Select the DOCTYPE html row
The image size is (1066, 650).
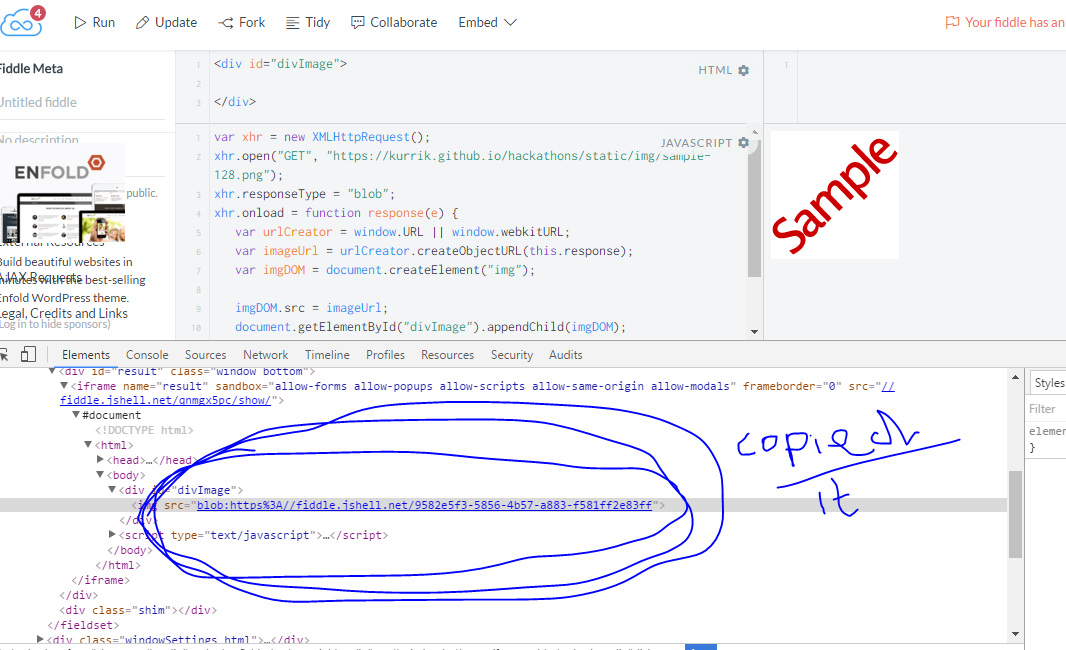144,430
